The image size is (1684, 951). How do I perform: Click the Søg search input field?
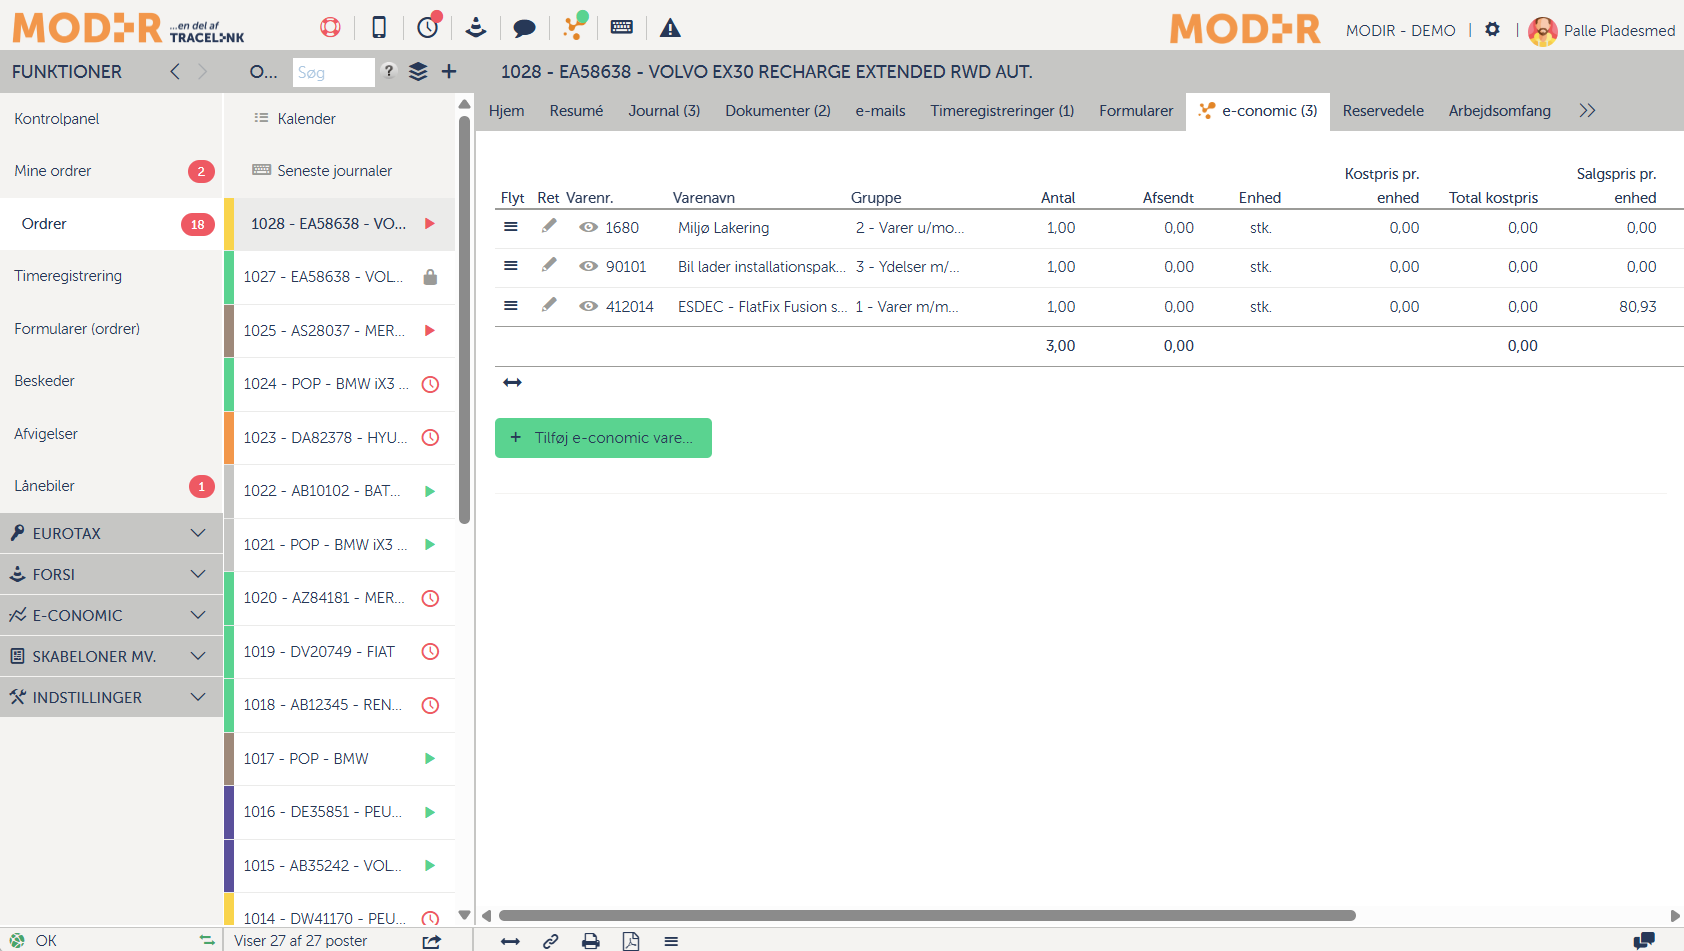(333, 73)
